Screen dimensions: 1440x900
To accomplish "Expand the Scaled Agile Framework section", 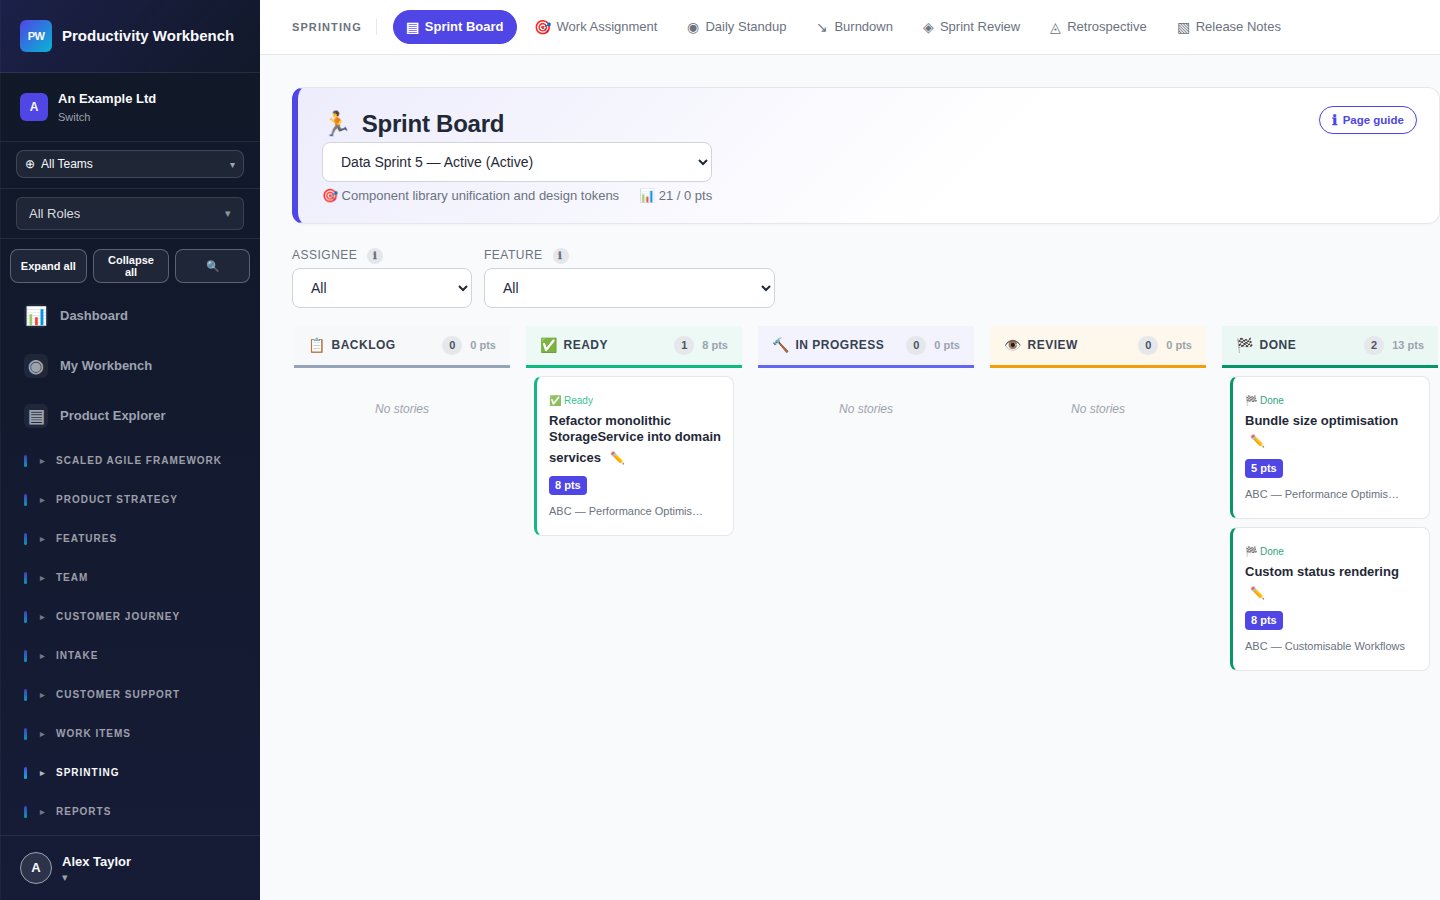I will click(x=130, y=461).
